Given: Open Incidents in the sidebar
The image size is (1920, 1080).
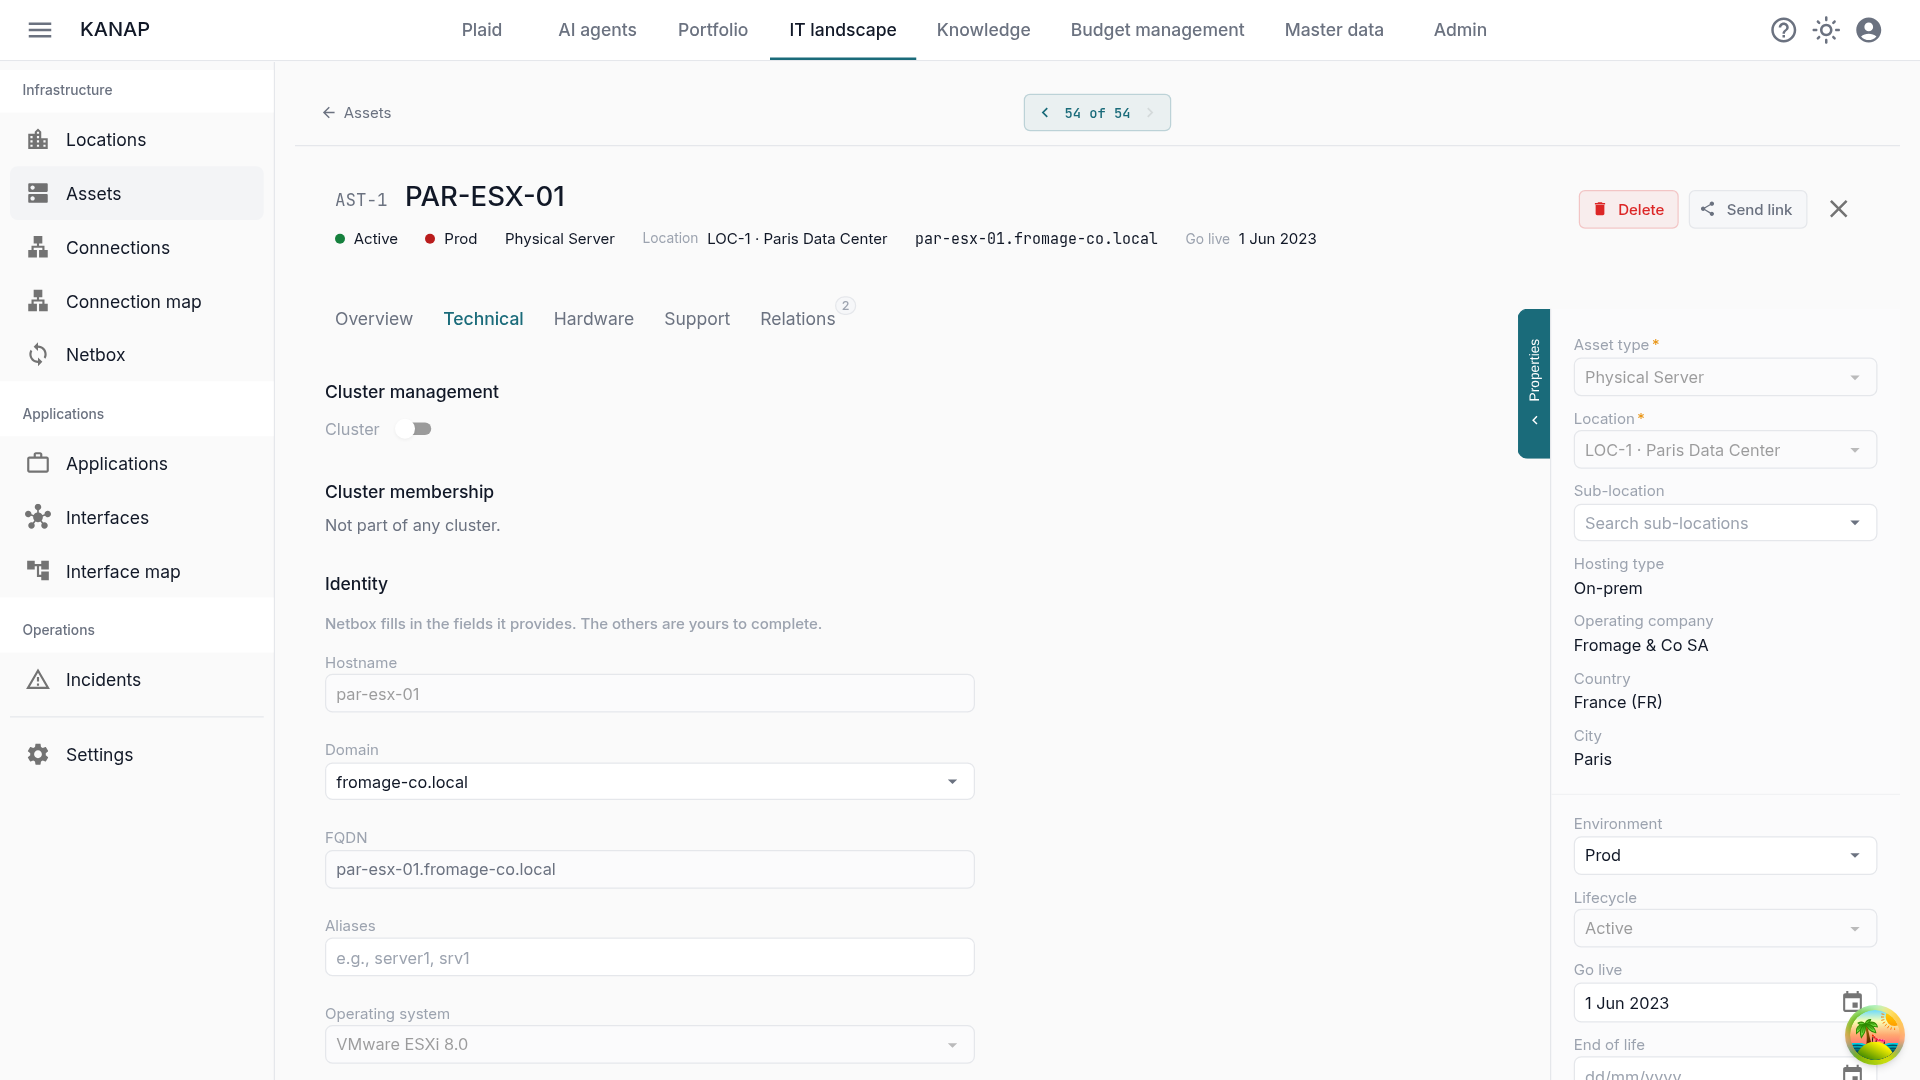Looking at the screenshot, I should (x=137, y=680).
